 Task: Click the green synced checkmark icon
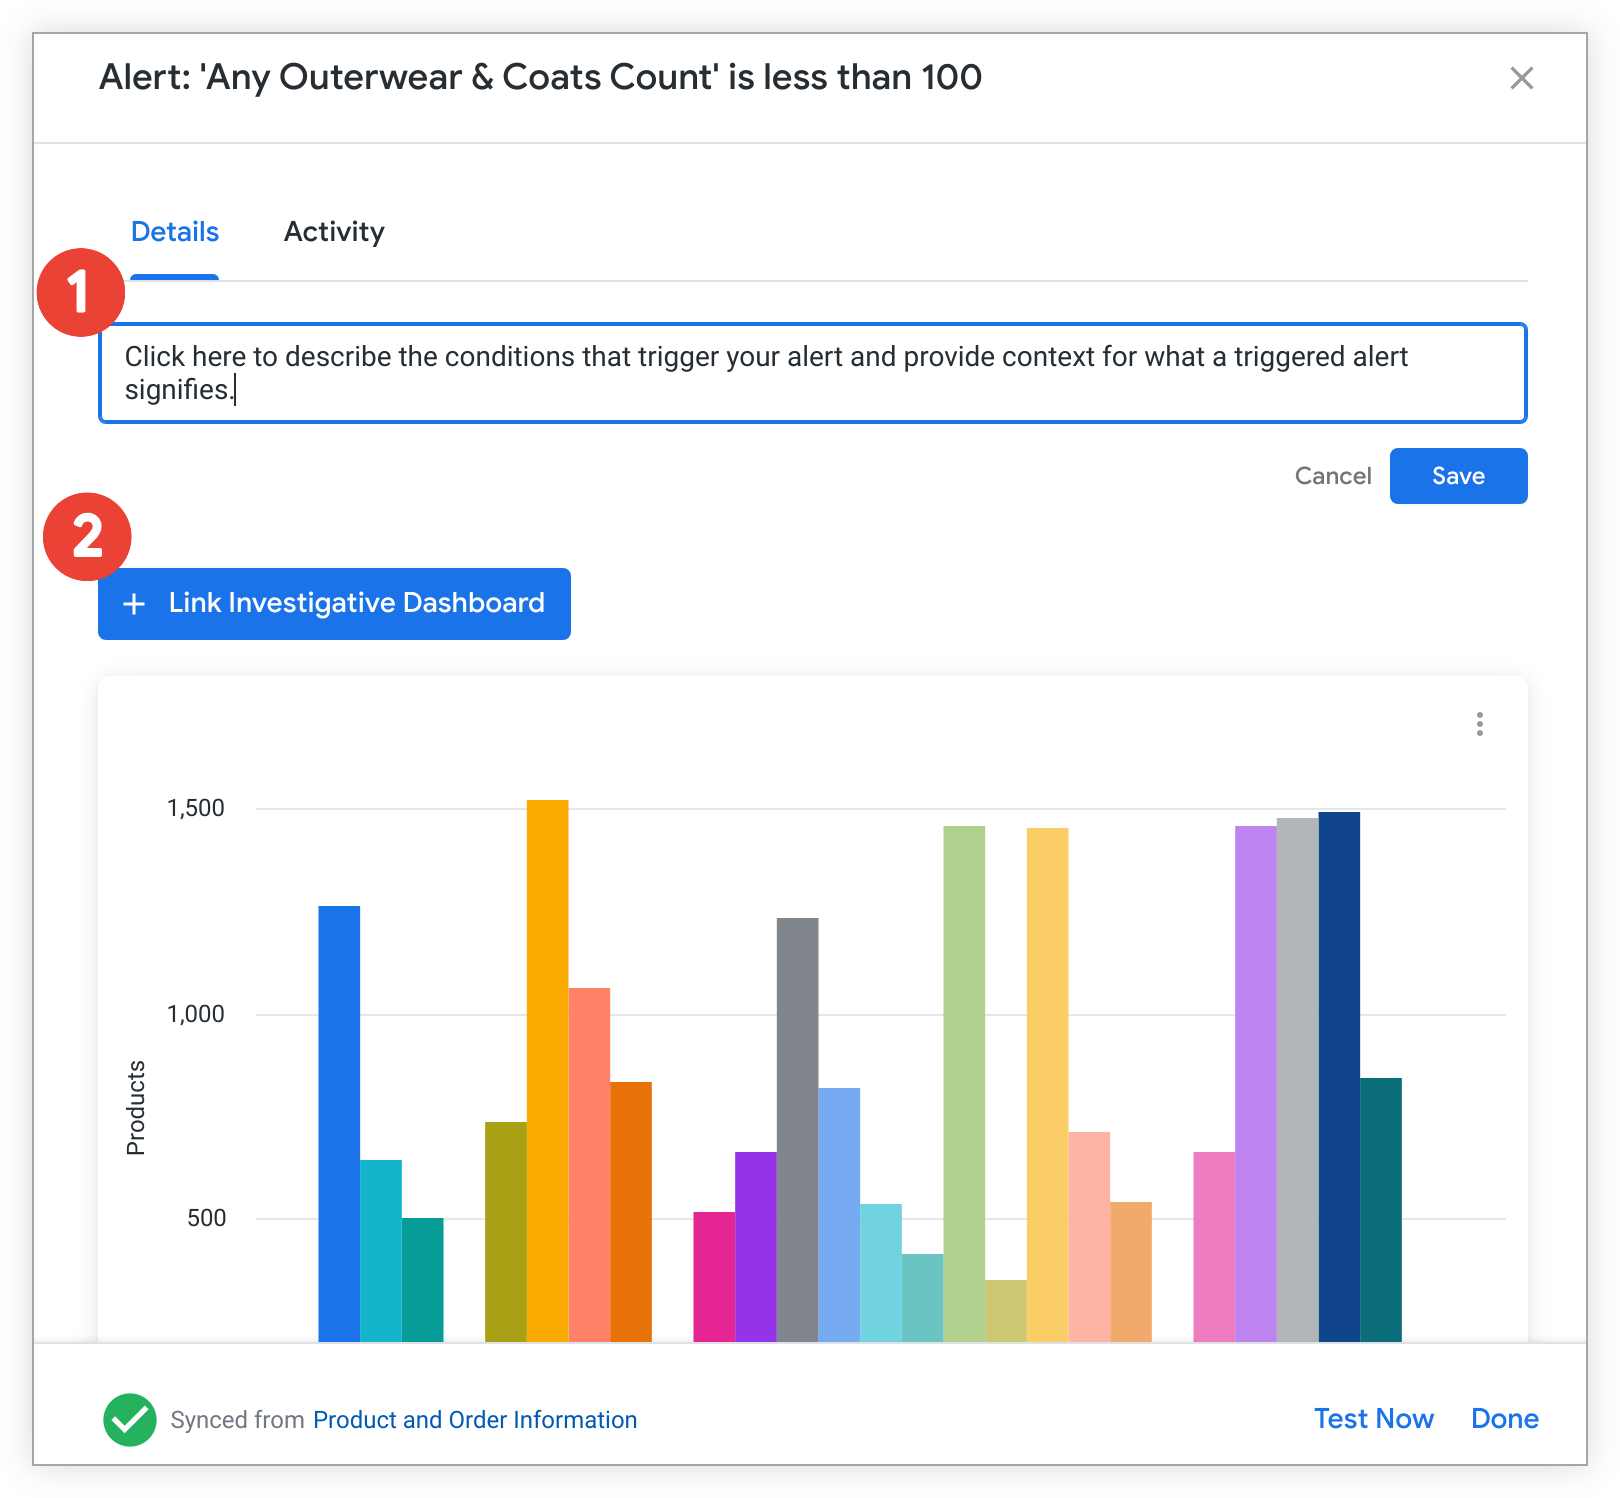(130, 1419)
